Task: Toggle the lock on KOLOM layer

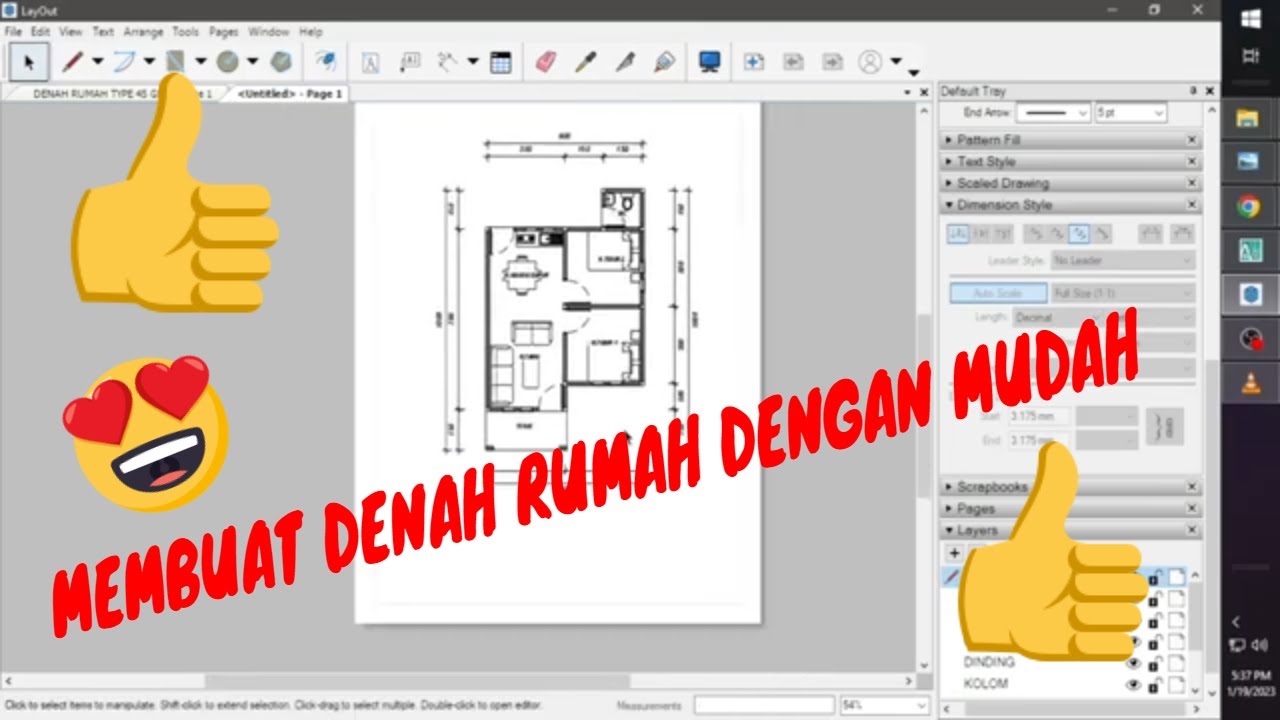Action: 1154,685
